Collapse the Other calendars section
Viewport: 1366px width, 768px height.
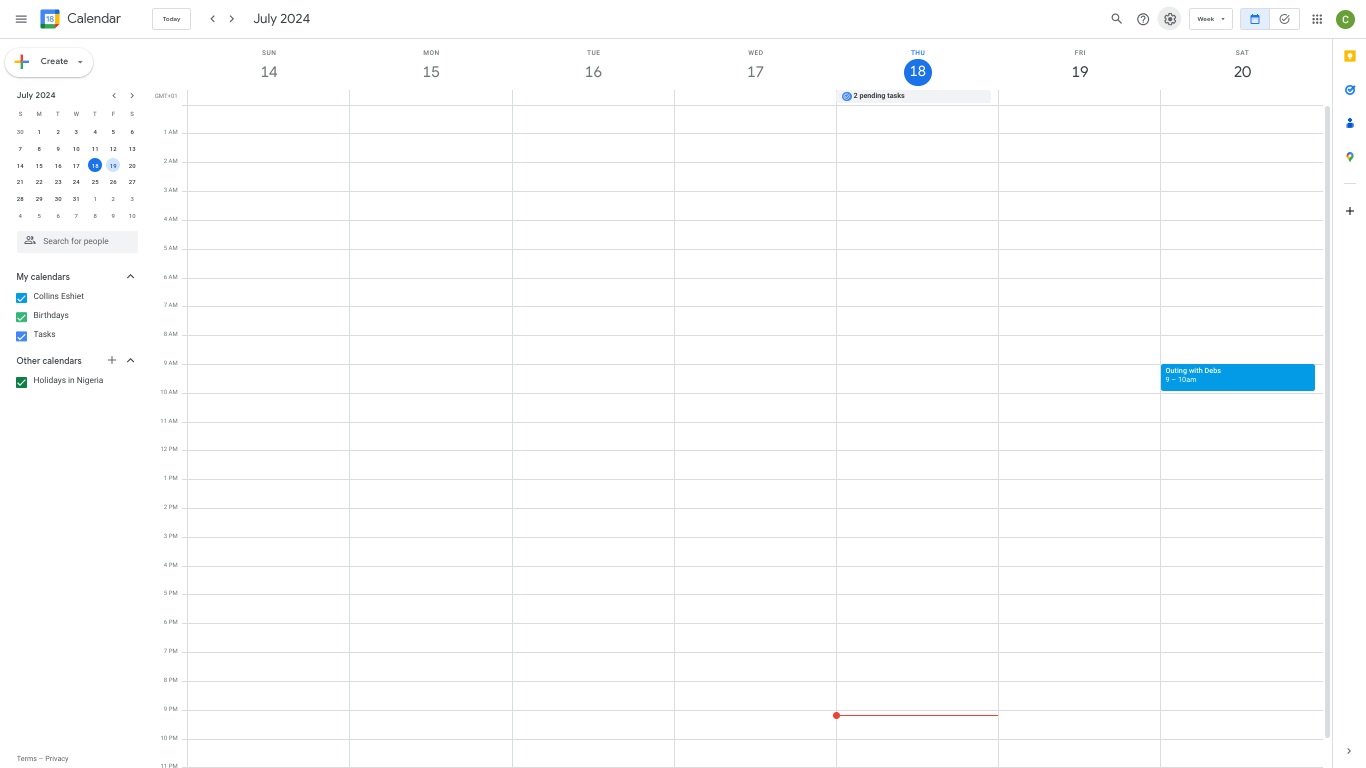(x=130, y=360)
